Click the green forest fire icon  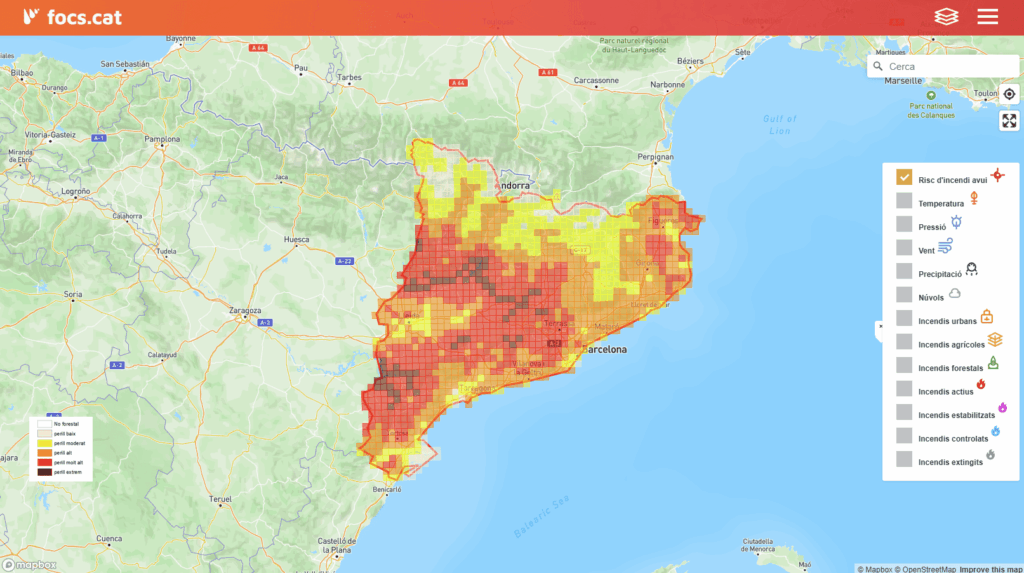click(993, 363)
